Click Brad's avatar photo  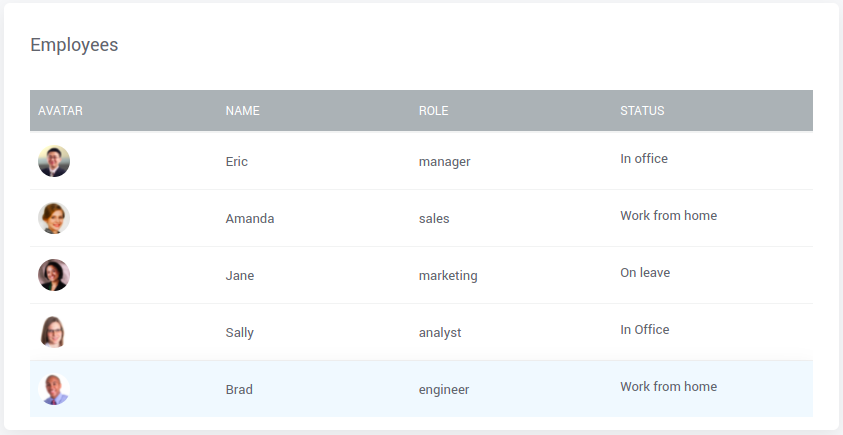[54, 389]
